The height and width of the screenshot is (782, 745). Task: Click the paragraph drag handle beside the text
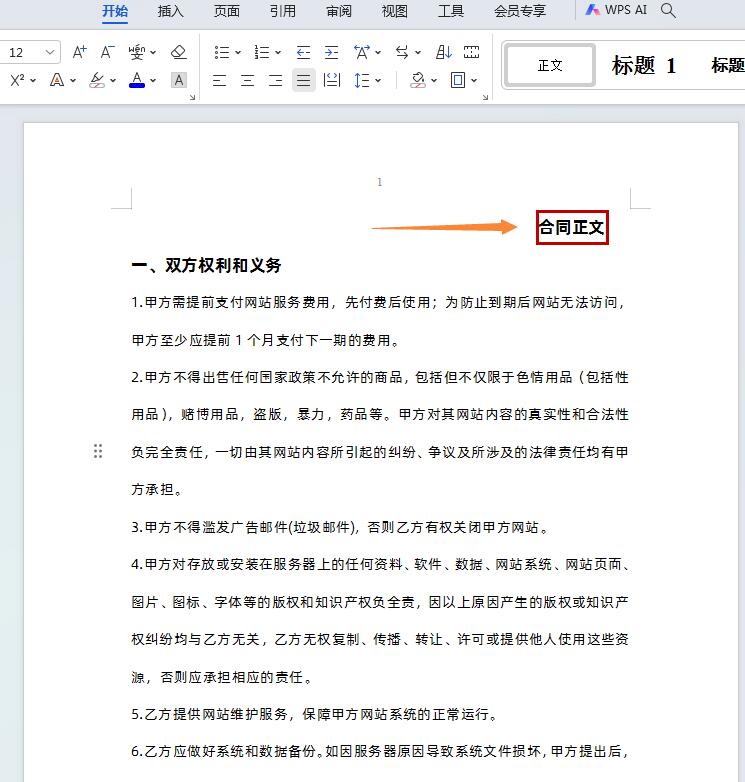pos(98,451)
